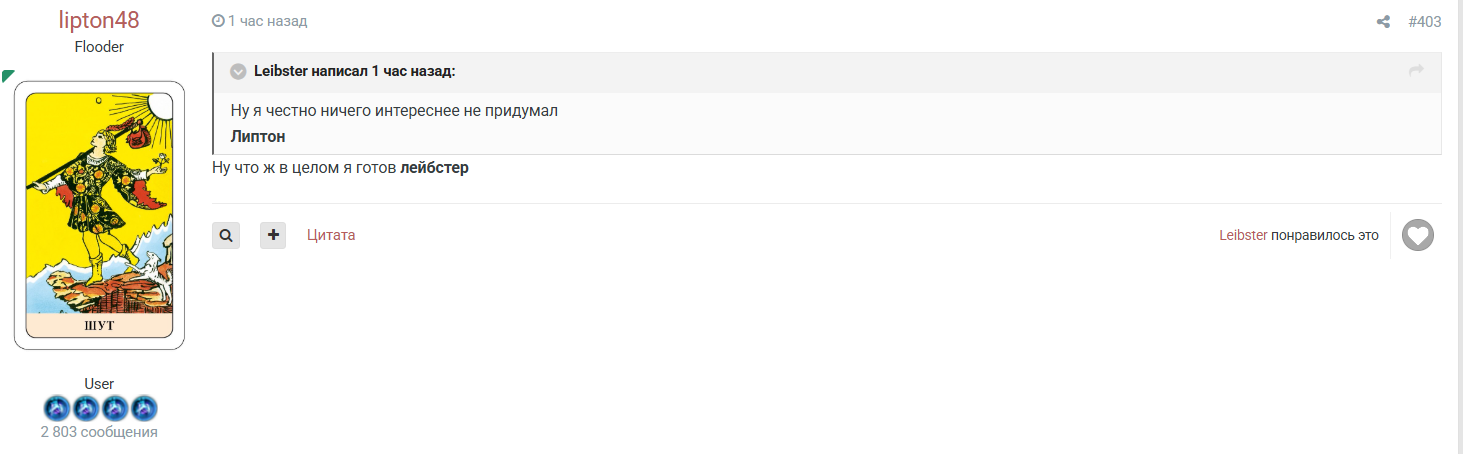Like the post with the heart button
The image size is (1463, 454).
tap(1417, 236)
